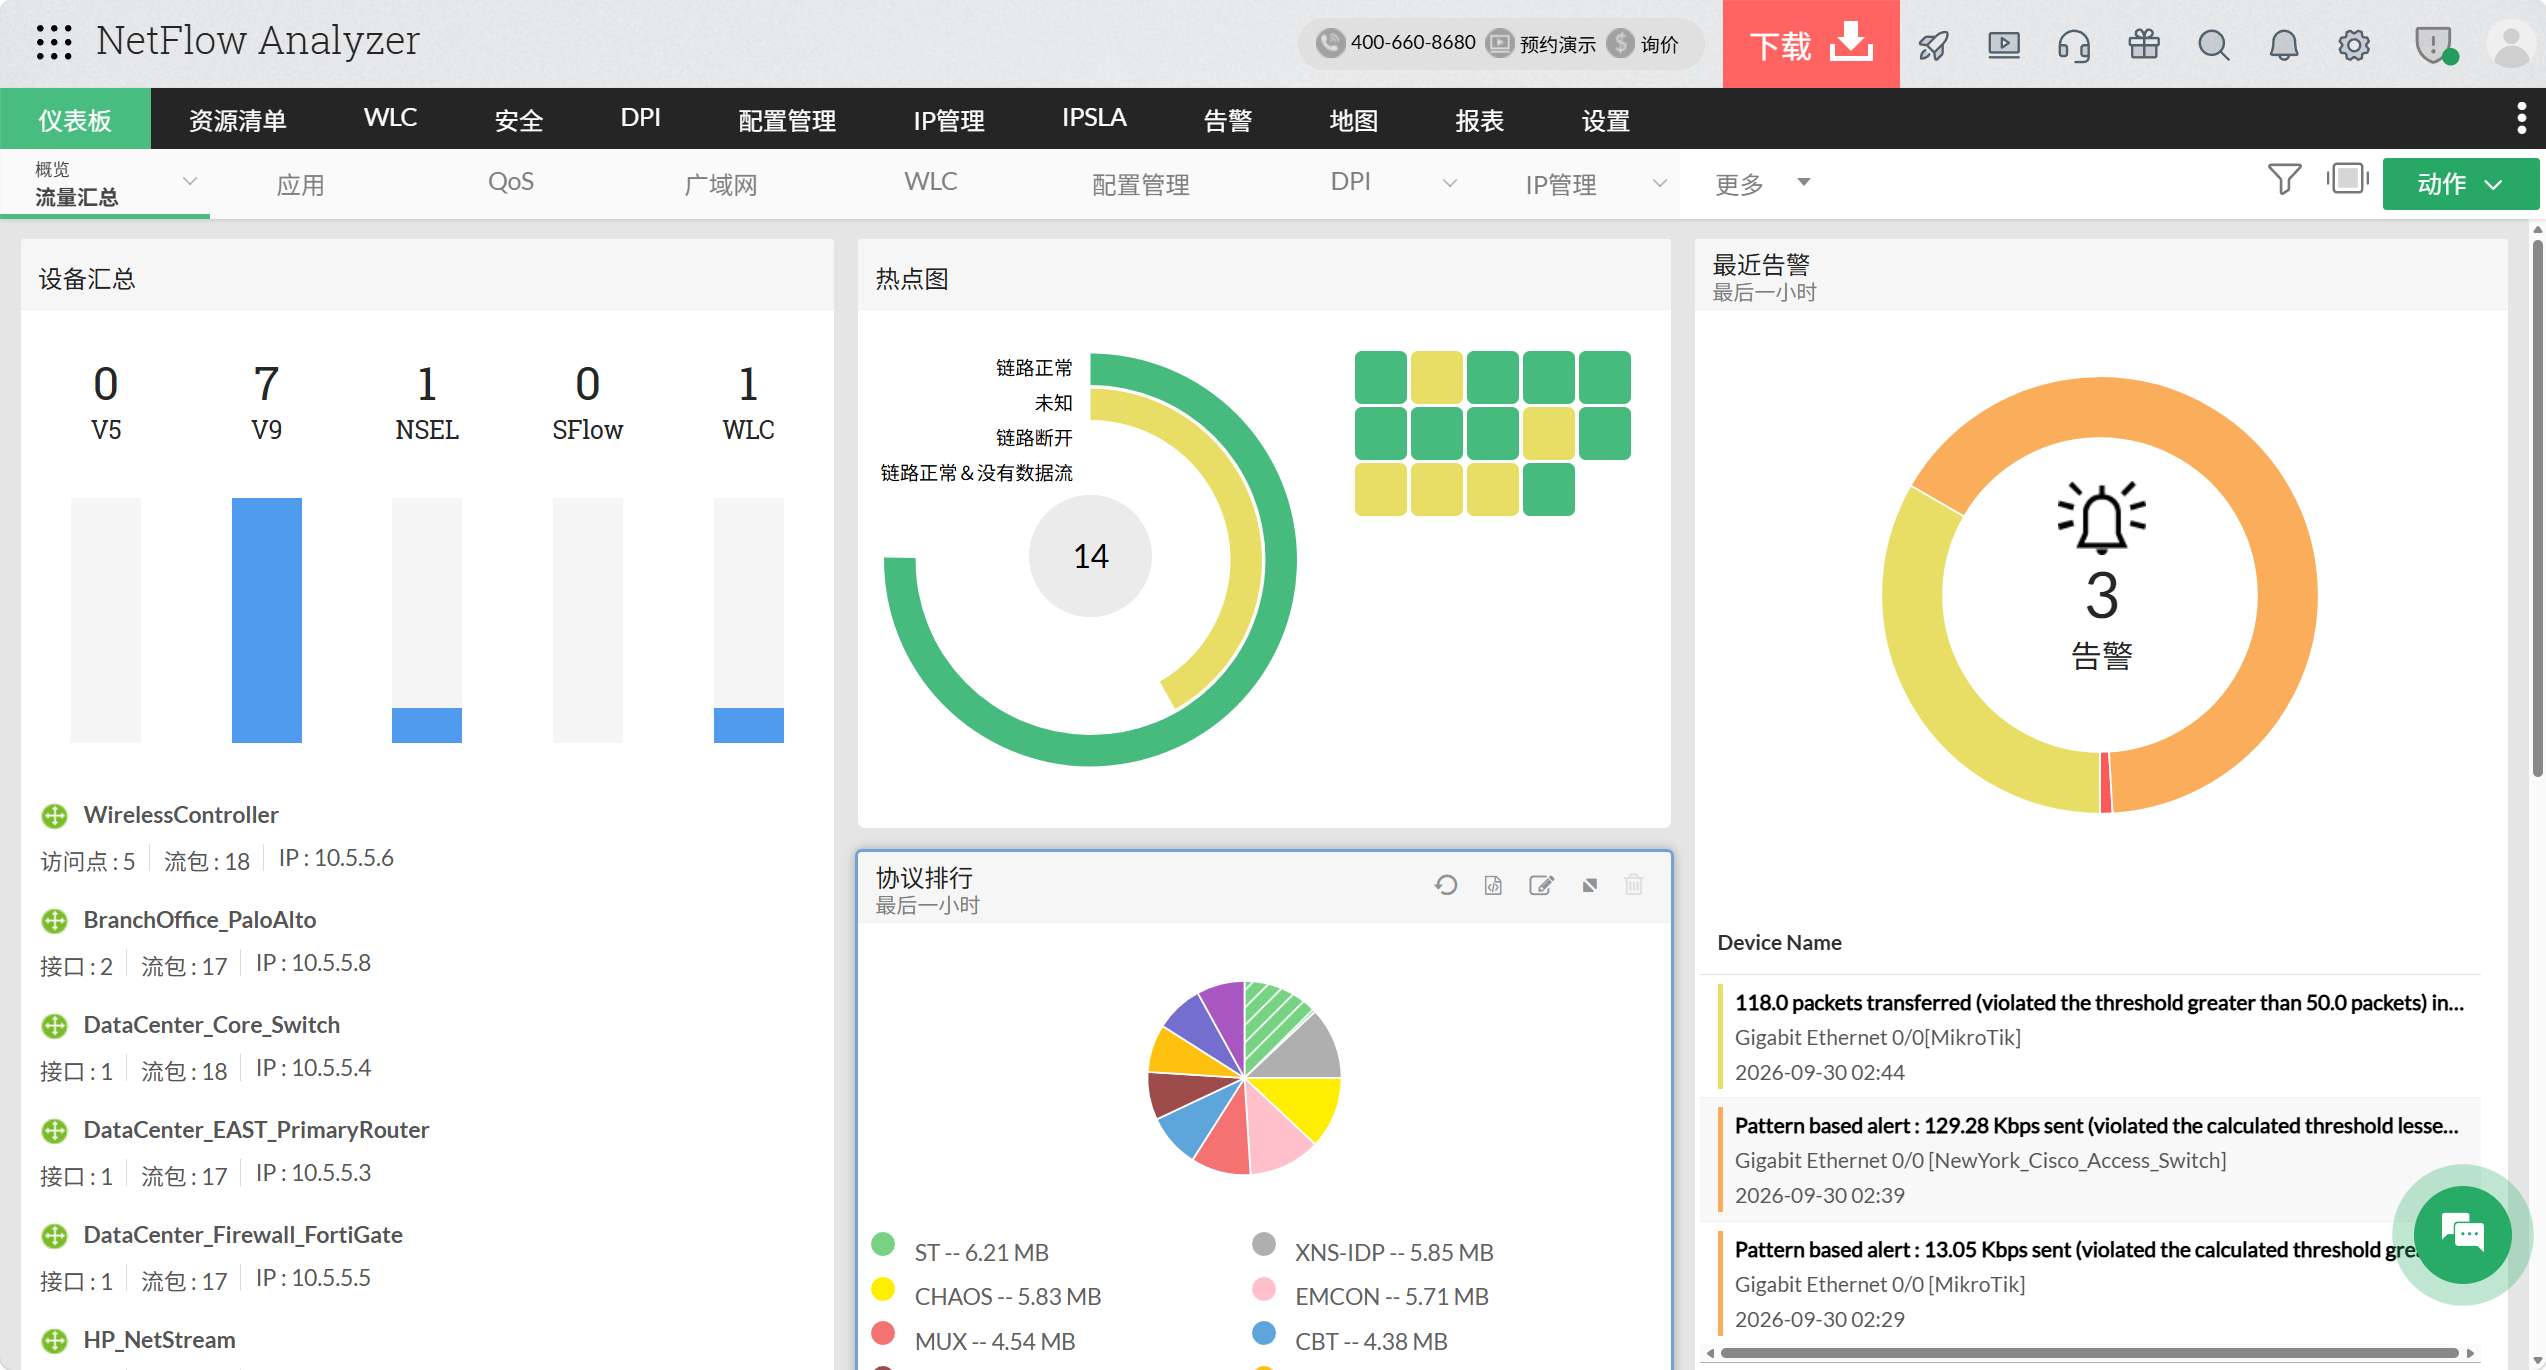Open the video presentation icon

[x=2003, y=45]
